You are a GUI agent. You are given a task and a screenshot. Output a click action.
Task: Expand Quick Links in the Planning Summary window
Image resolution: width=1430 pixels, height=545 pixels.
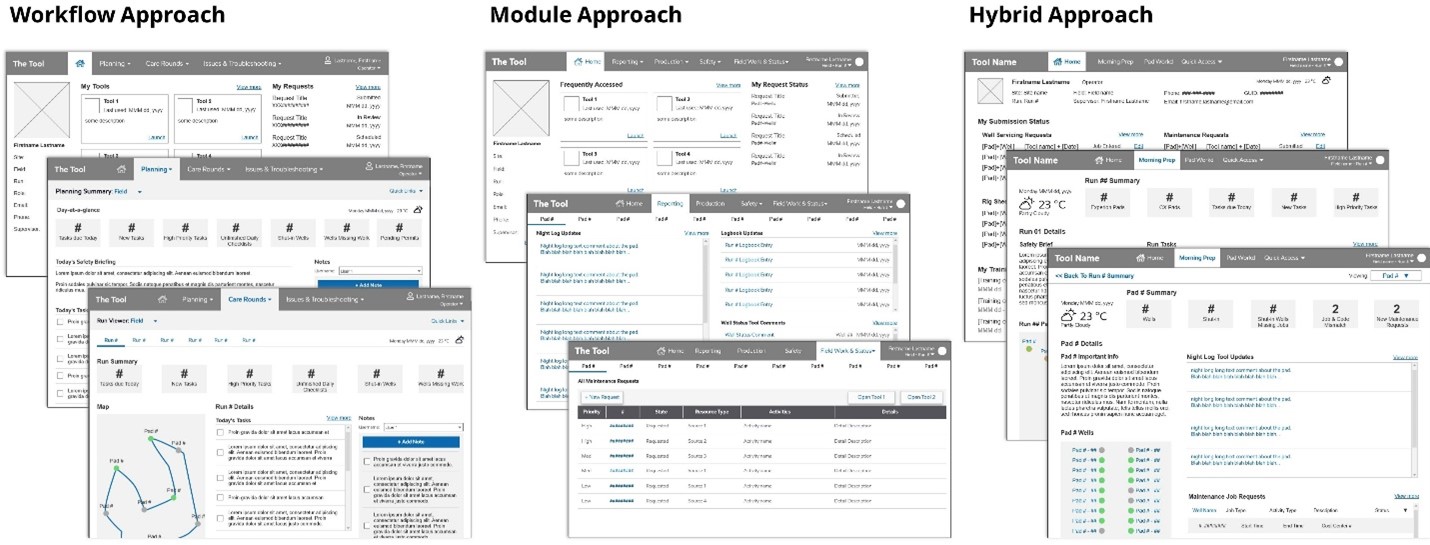click(406, 190)
